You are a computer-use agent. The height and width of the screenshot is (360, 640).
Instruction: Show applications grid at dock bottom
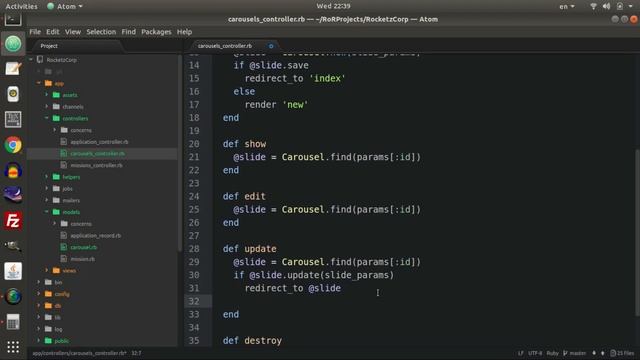point(13,347)
